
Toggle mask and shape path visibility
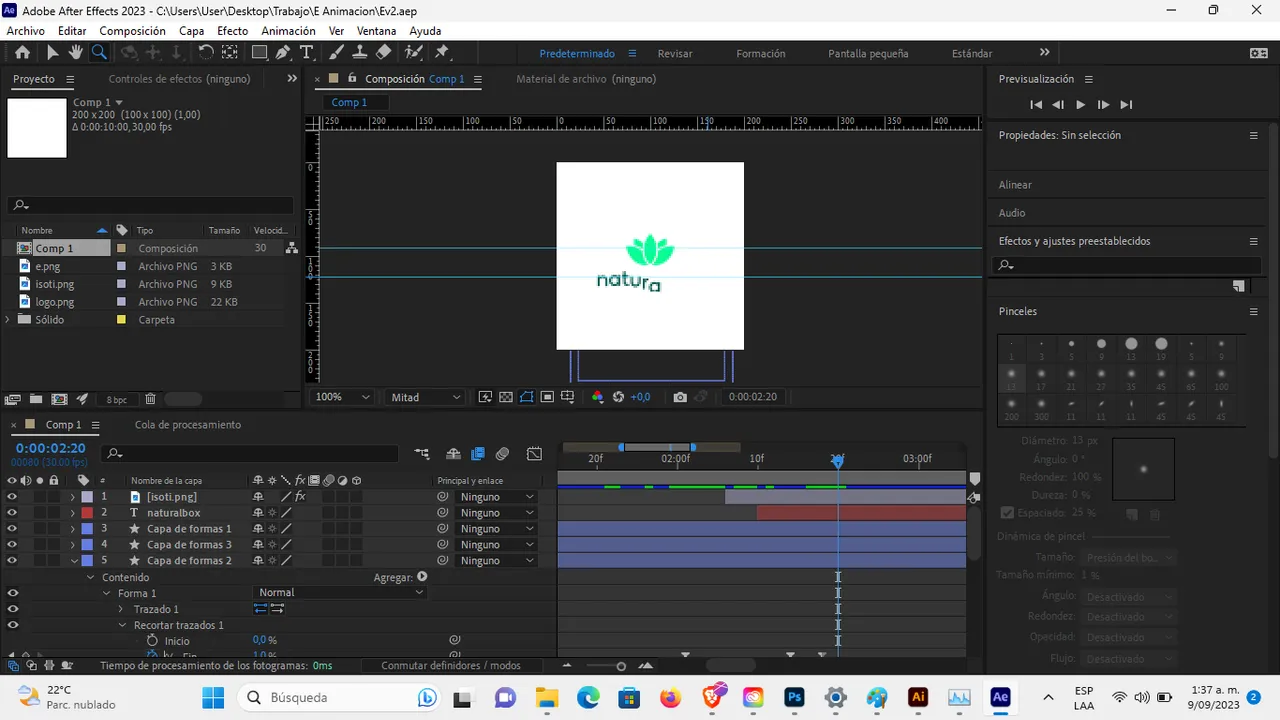click(526, 397)
